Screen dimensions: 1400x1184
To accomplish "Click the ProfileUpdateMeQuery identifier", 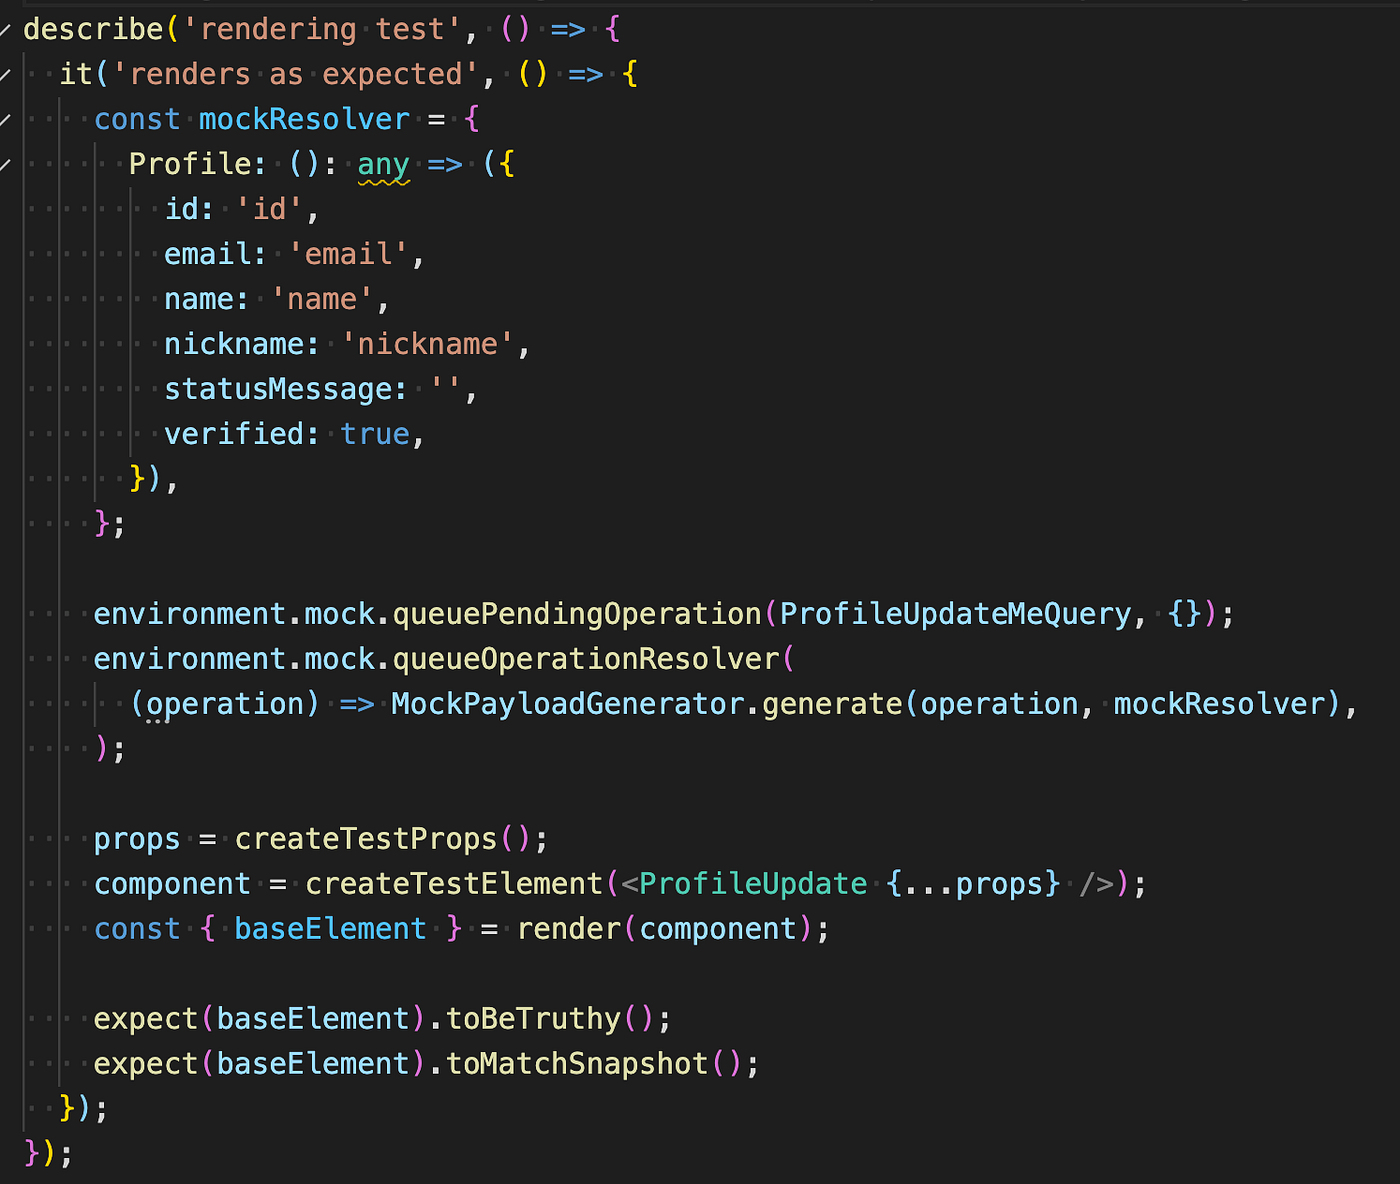I will click(953, 613).
